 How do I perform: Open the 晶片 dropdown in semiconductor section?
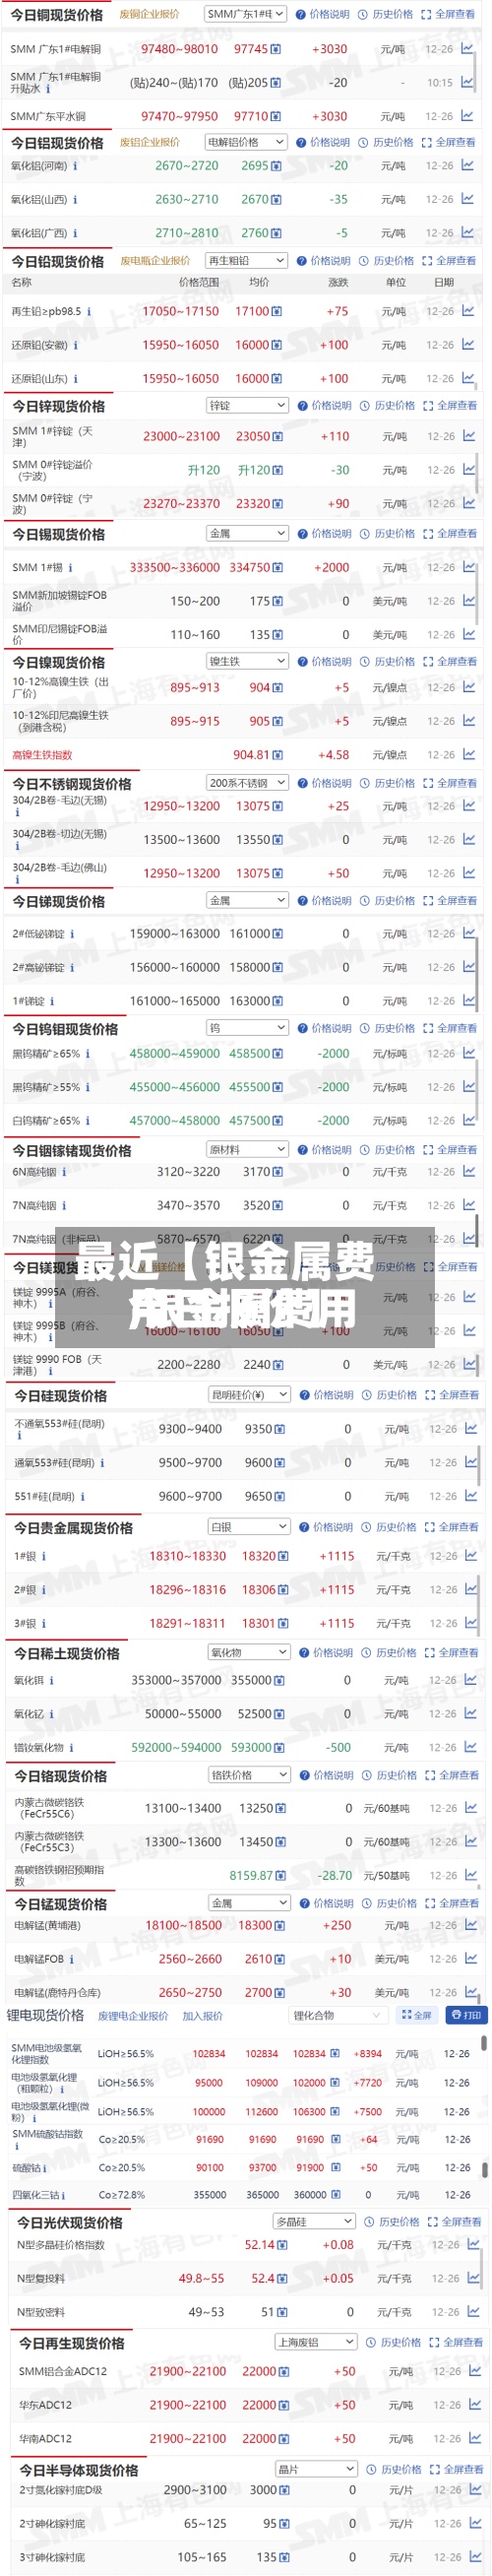(315, 2470)
